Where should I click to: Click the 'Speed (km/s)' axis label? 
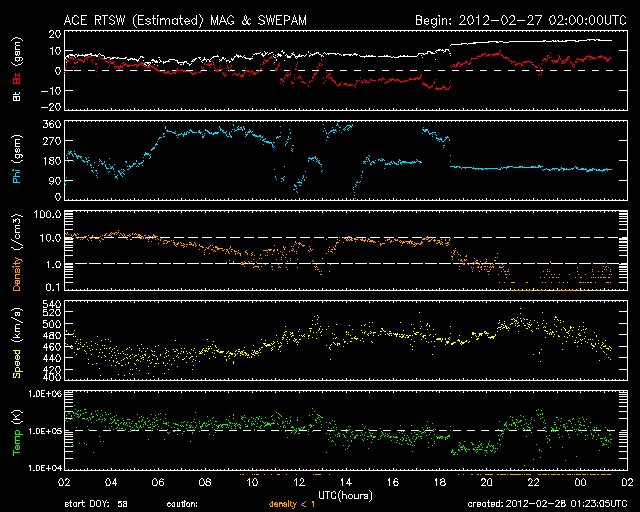(x=17, y=343)
